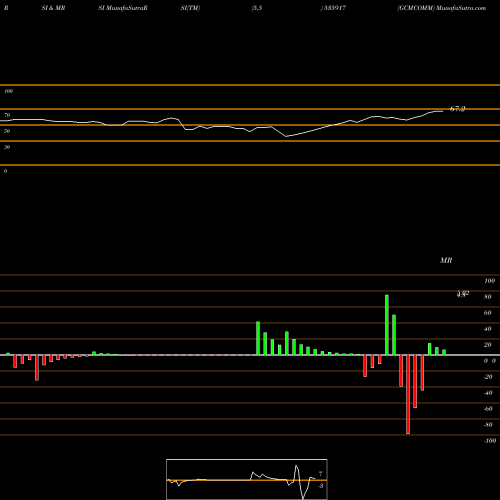Click the '-3' label in mini chart
This screenshot has width=500, height=500.
click(321, 486)
